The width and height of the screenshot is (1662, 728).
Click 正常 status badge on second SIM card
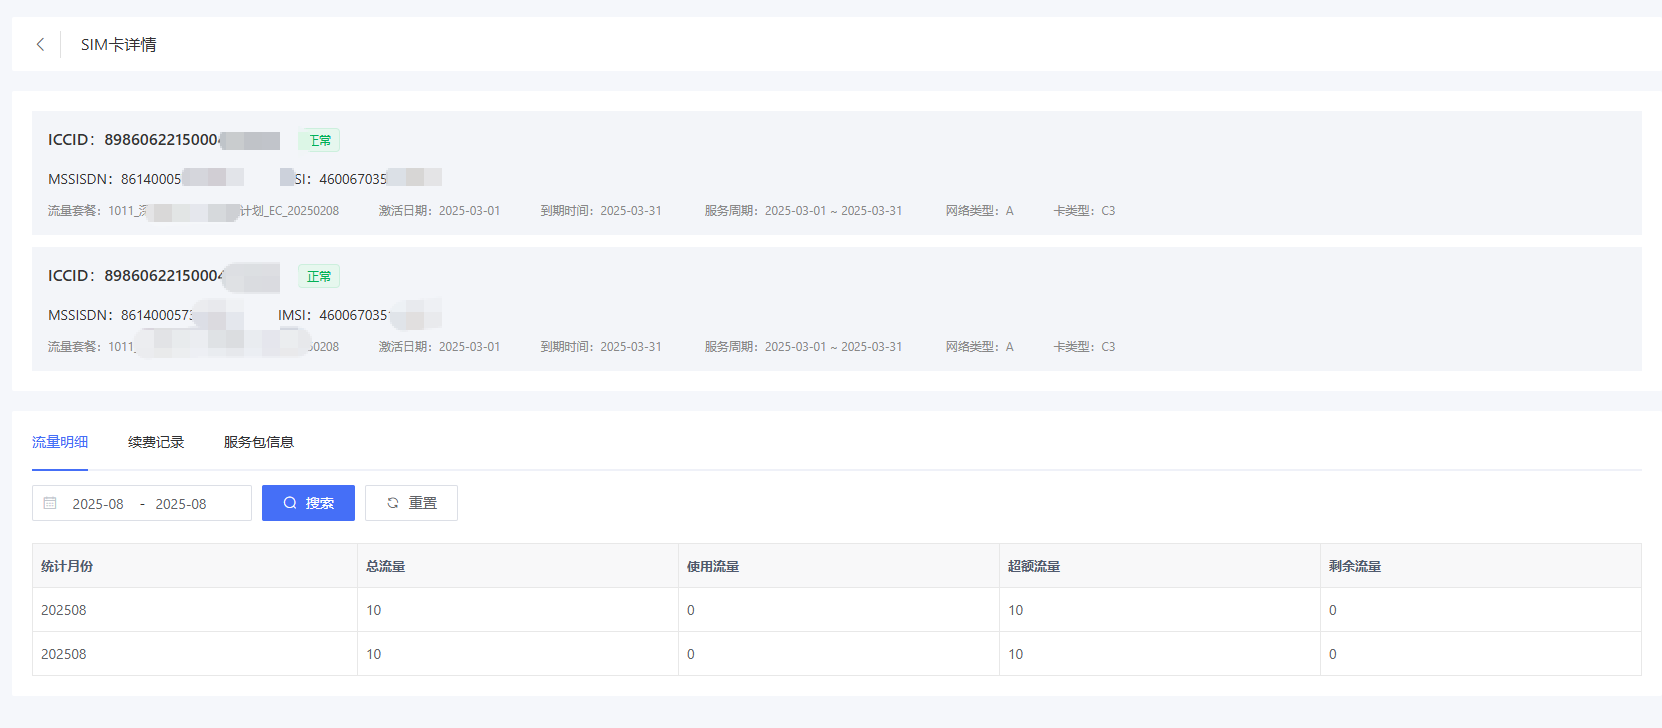(319, 276)
